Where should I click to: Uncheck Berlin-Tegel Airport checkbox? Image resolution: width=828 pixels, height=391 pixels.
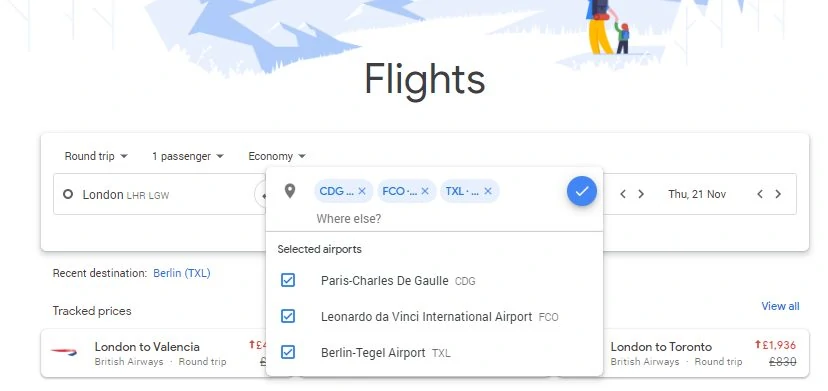tap(288, 352)
